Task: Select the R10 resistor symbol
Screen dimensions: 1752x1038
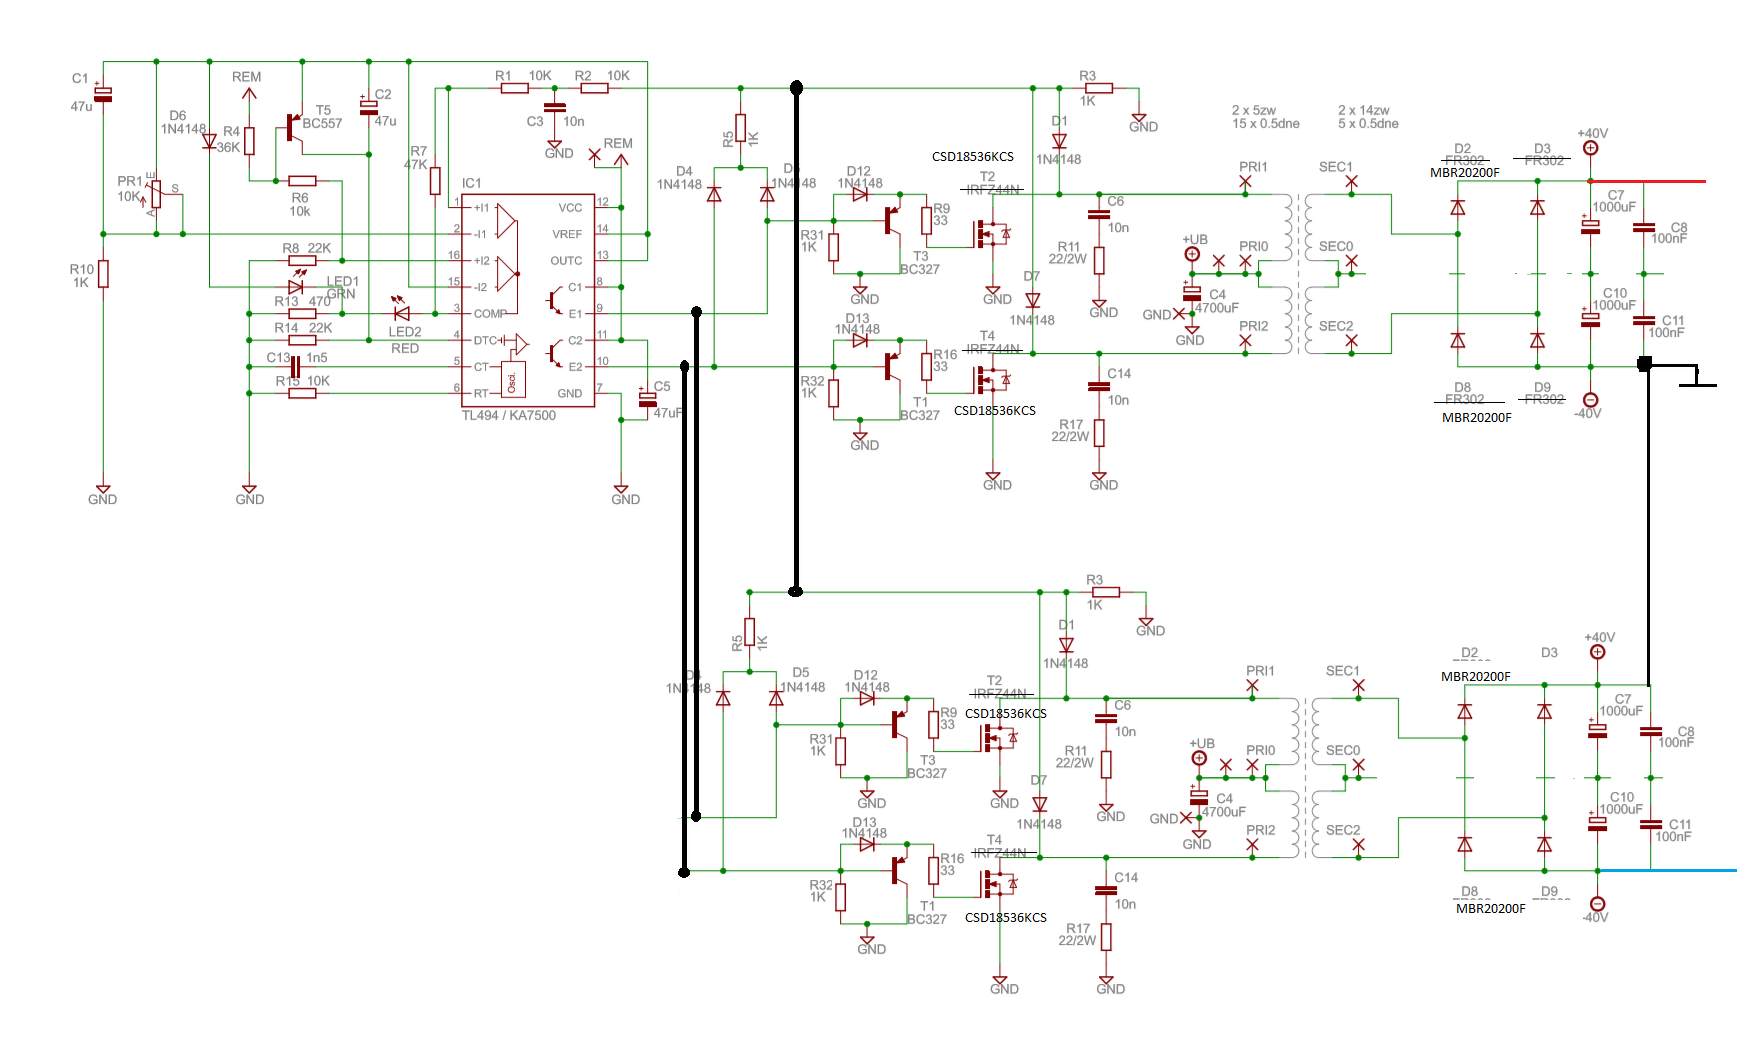Action: coord(103,273)
